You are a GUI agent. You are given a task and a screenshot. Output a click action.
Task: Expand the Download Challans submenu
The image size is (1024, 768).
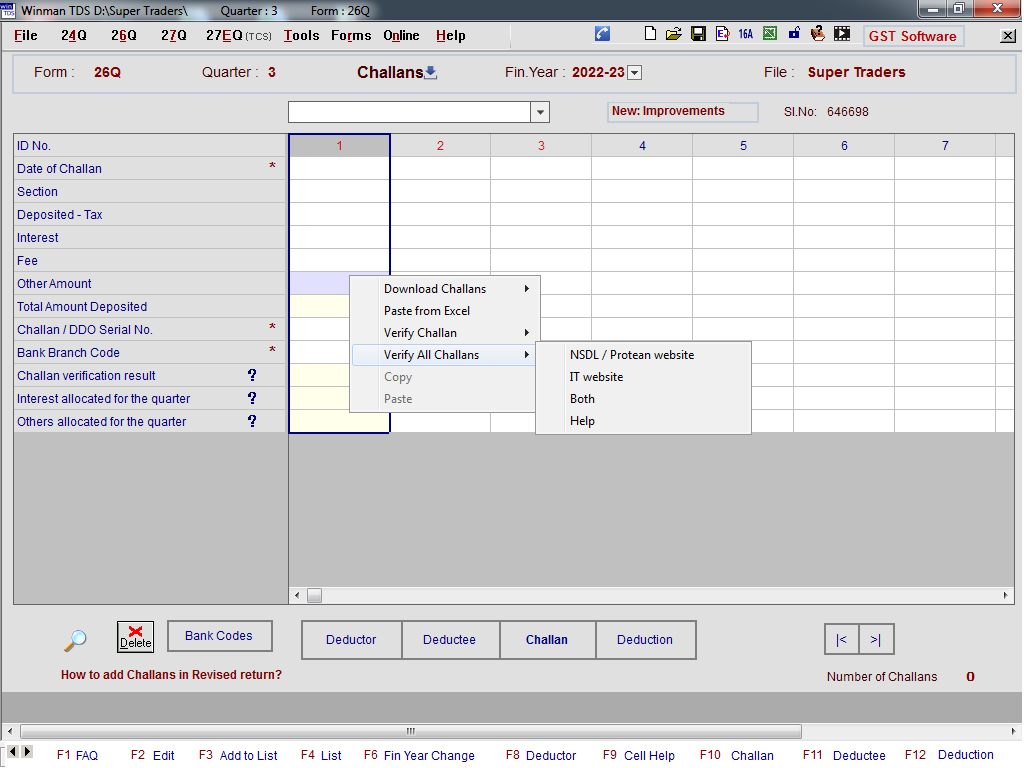click(444, 289)
